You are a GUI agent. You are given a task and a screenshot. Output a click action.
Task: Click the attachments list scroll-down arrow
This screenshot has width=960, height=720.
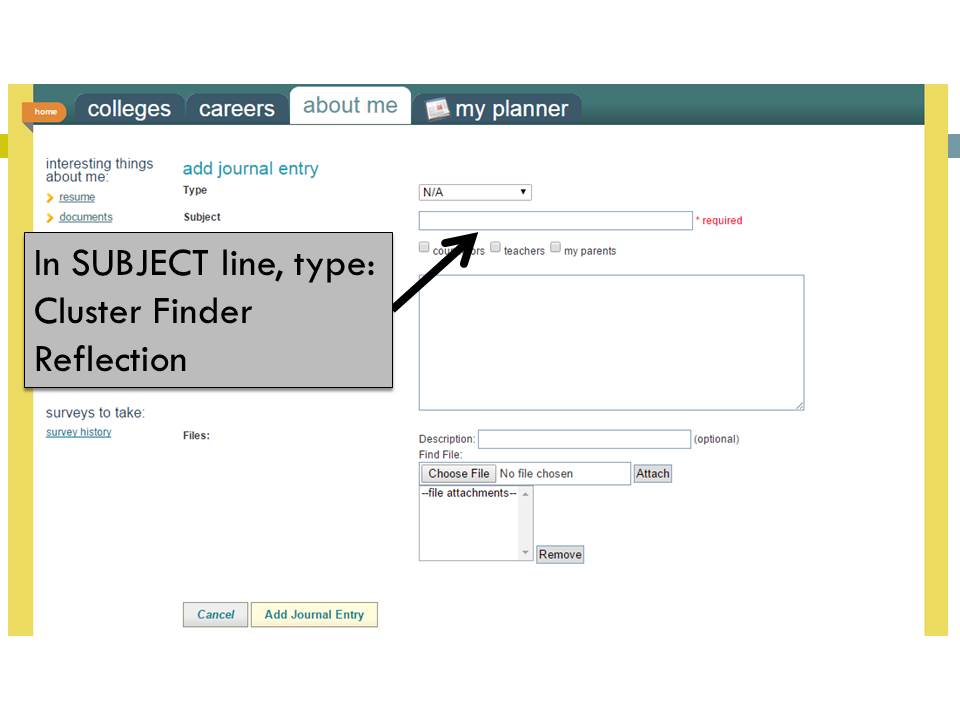[526, 552]
